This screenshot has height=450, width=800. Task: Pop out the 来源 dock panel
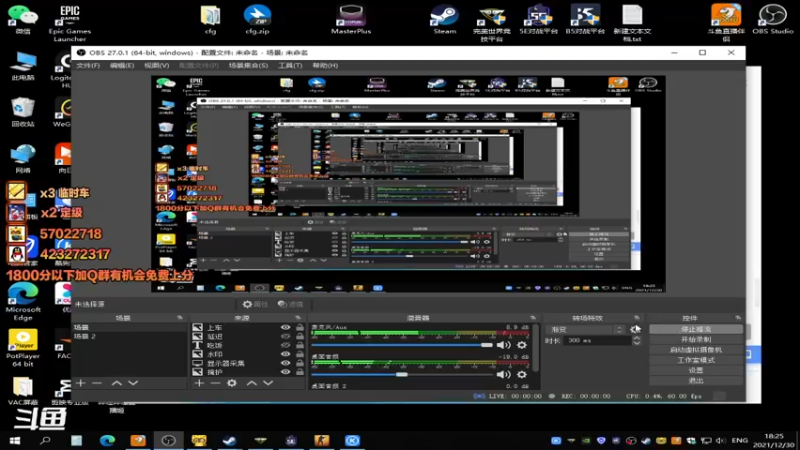[298, 318]
